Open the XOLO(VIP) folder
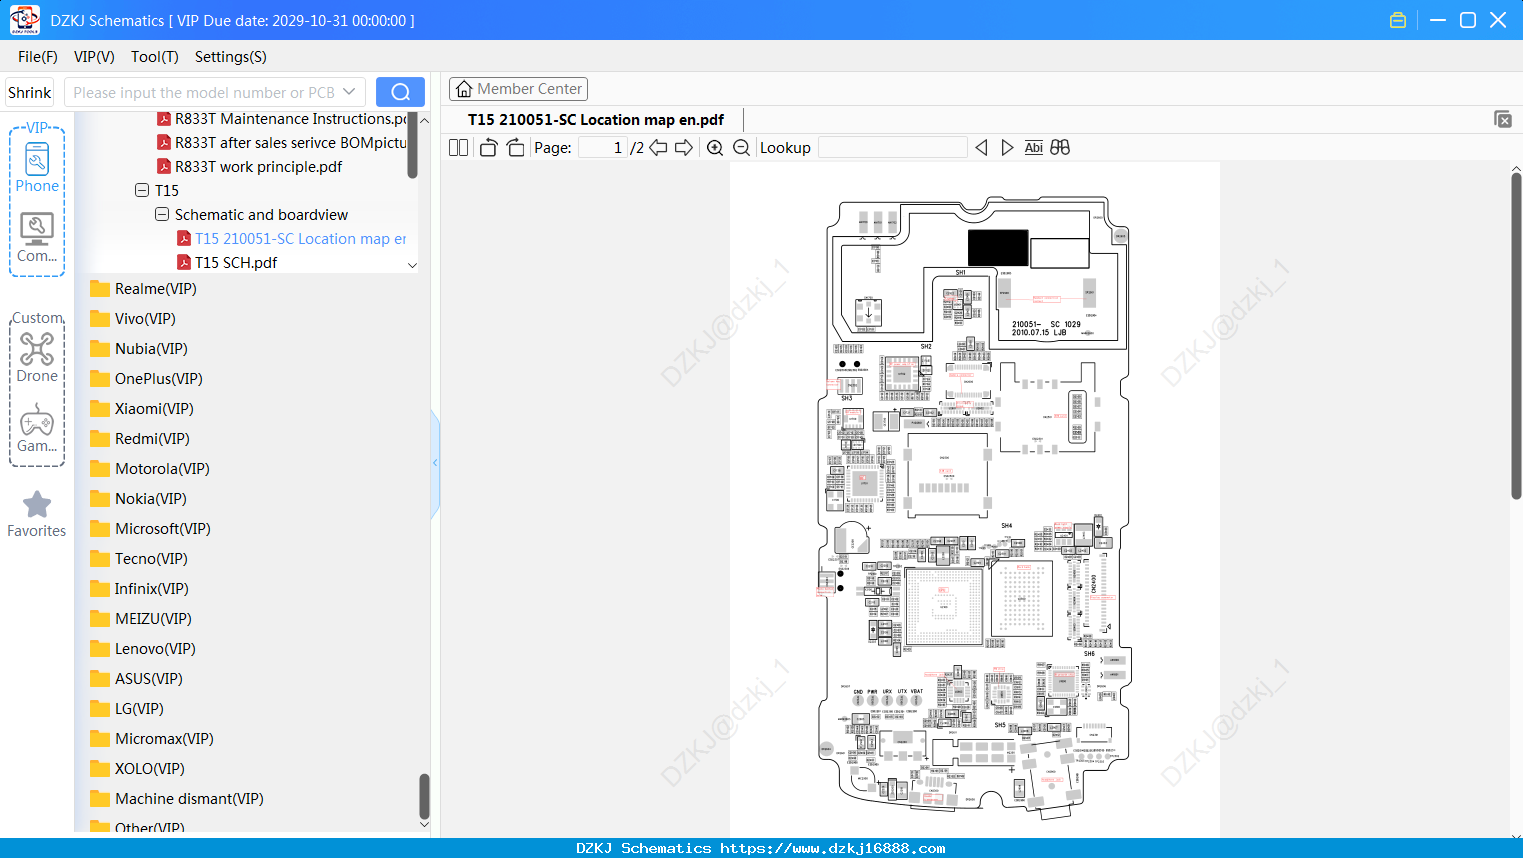This screenshot has height=858, width=1523. click(137, 769)
